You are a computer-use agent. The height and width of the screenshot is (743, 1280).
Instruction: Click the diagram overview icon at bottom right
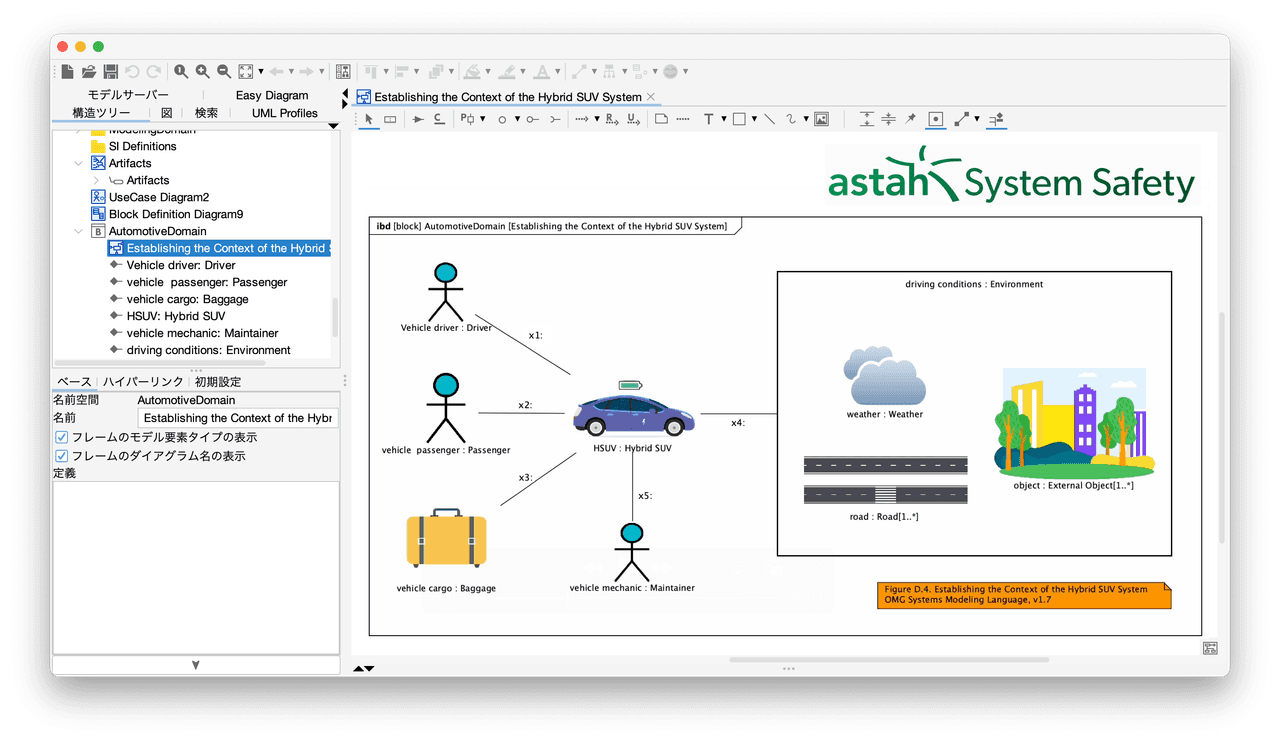[1210, 648]
